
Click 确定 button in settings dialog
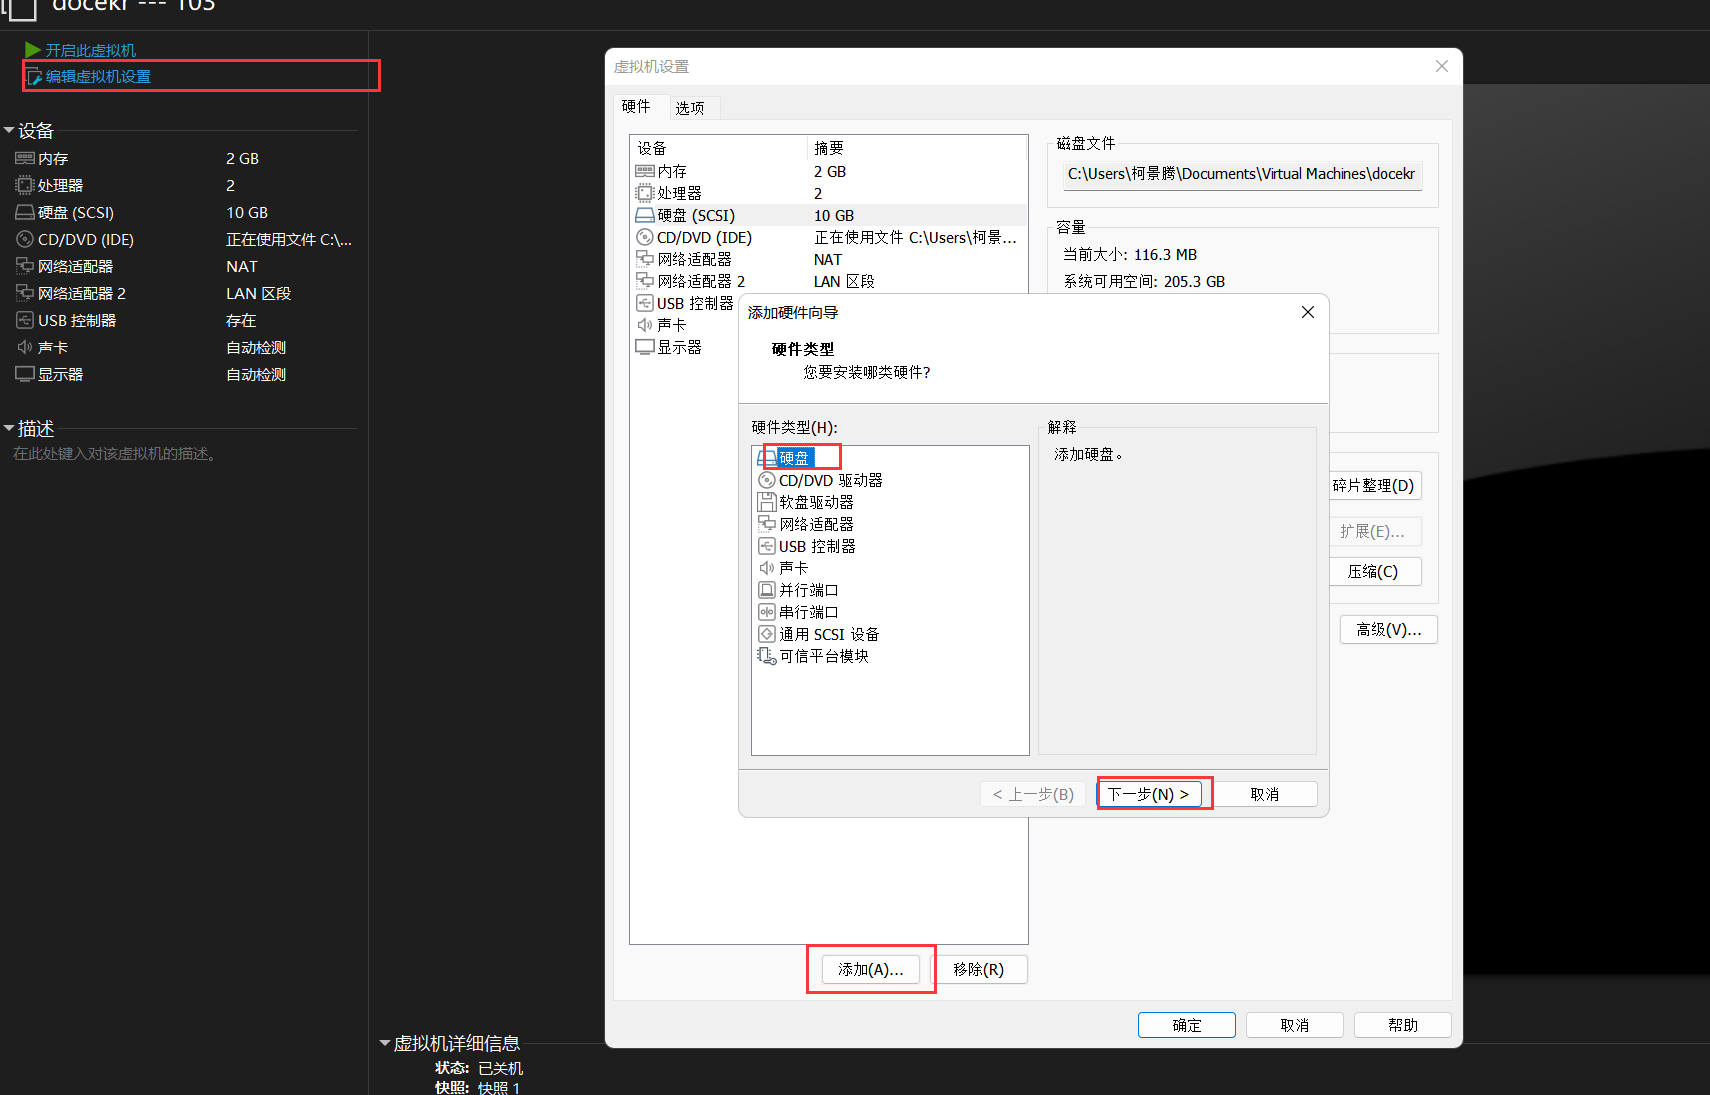tap(1187, 1025)
